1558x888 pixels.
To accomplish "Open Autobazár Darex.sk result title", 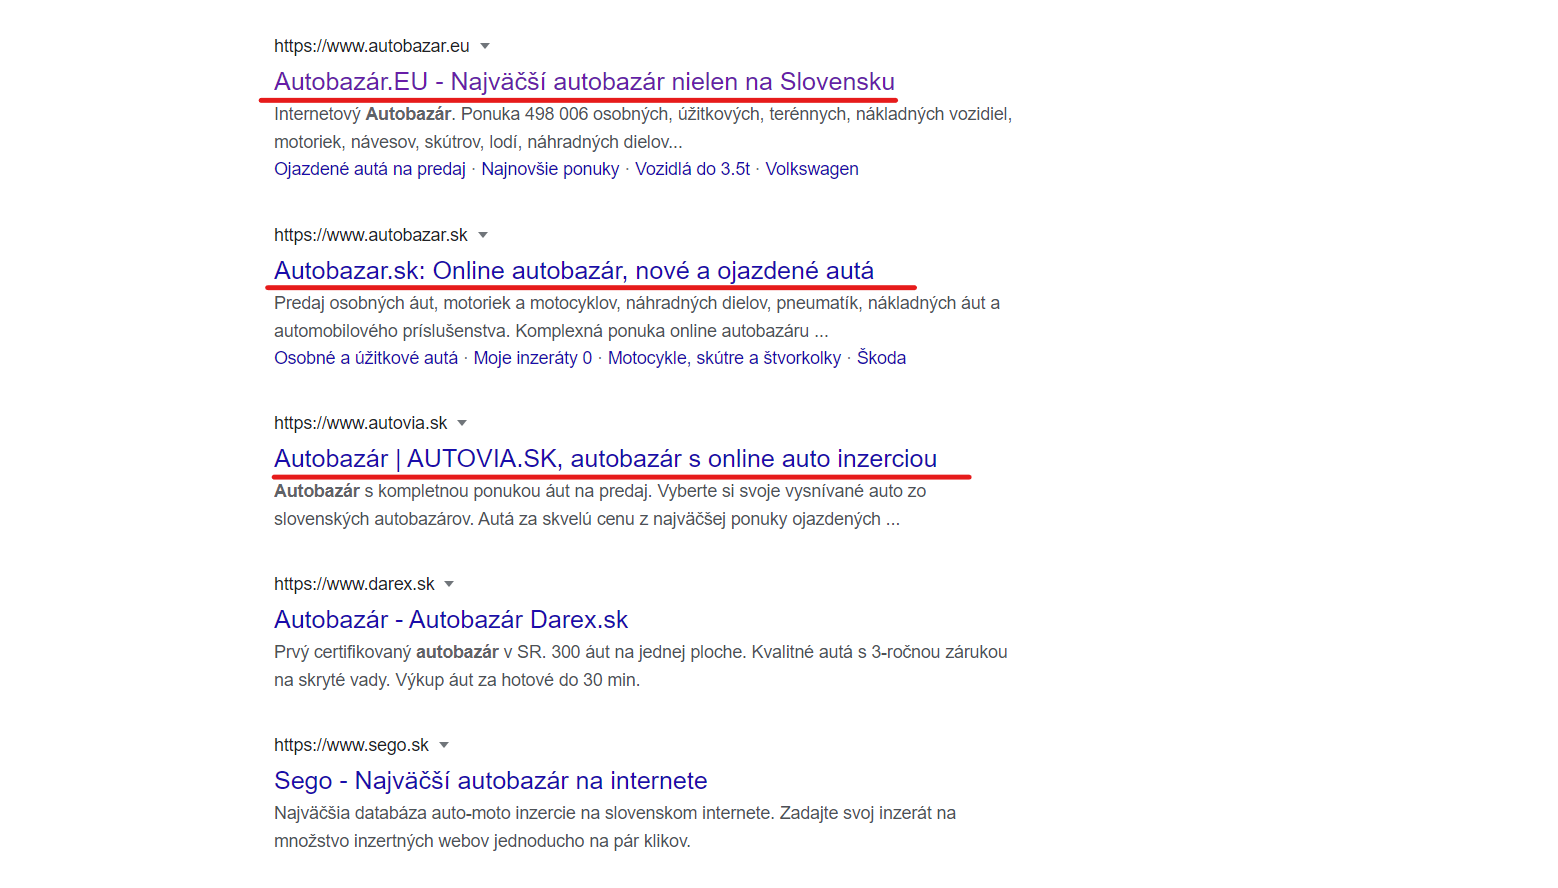I will point(451,619).
